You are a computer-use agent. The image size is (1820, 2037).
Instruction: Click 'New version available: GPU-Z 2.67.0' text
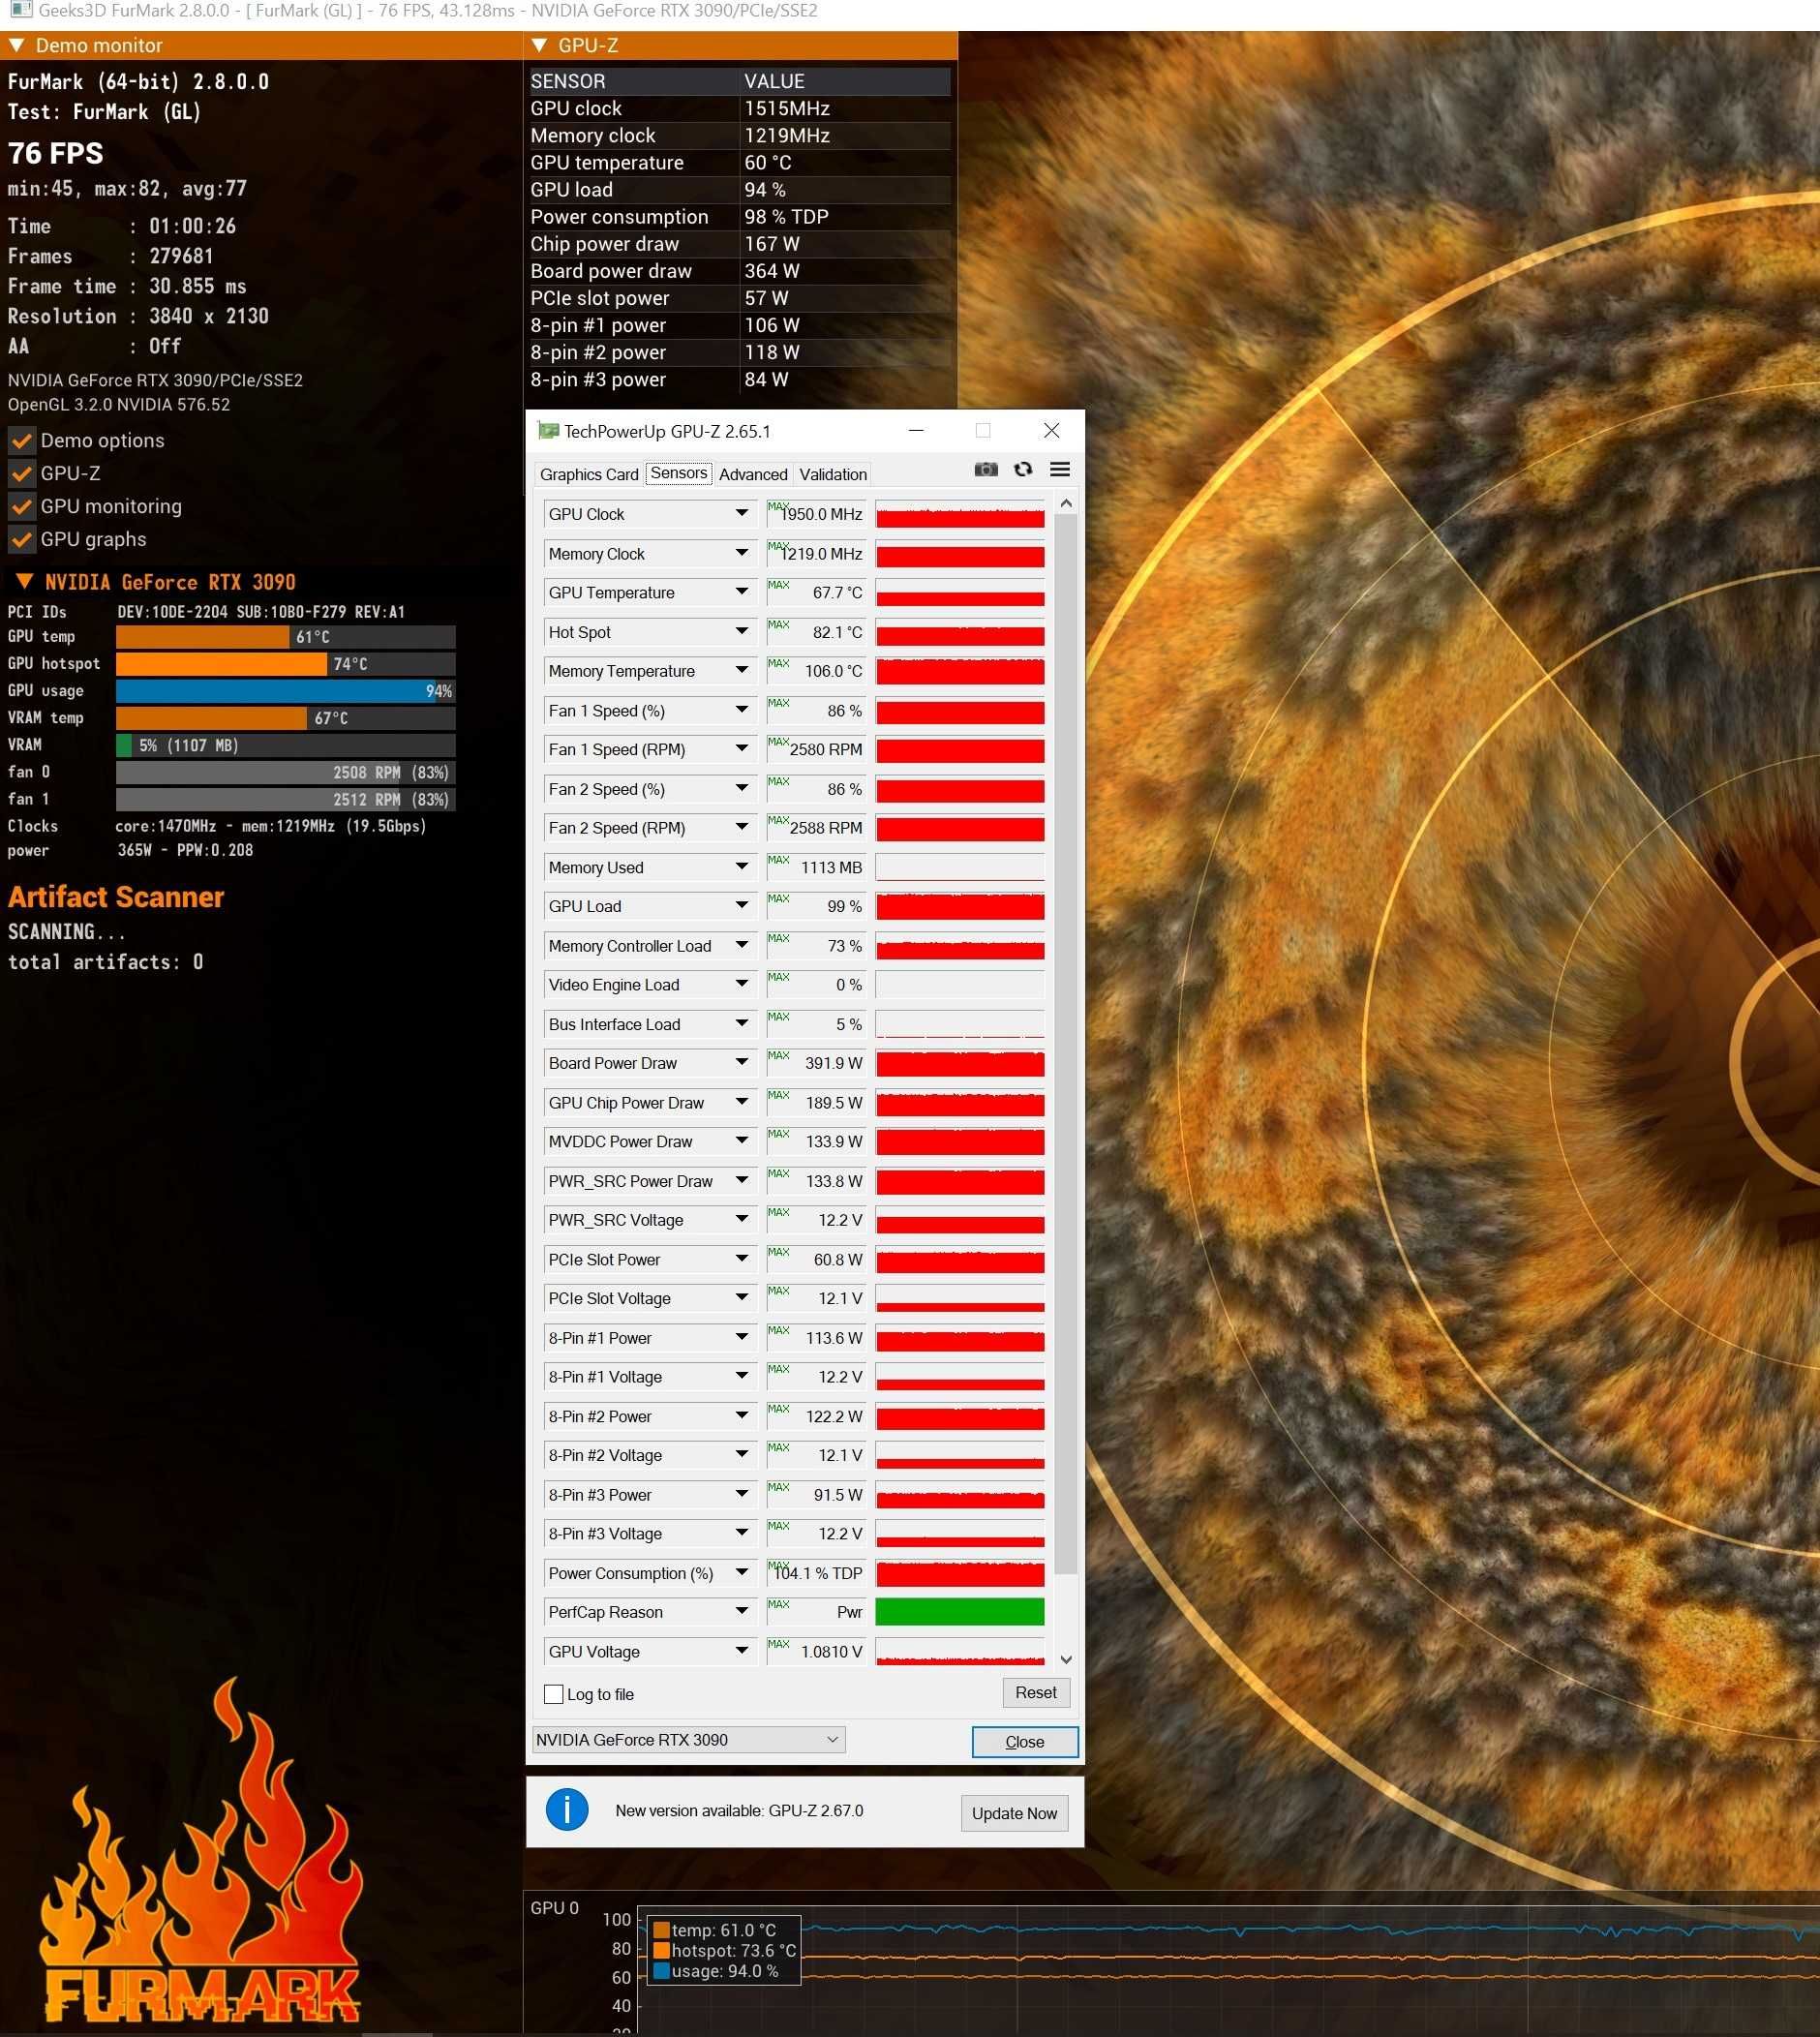point(739,1811)
